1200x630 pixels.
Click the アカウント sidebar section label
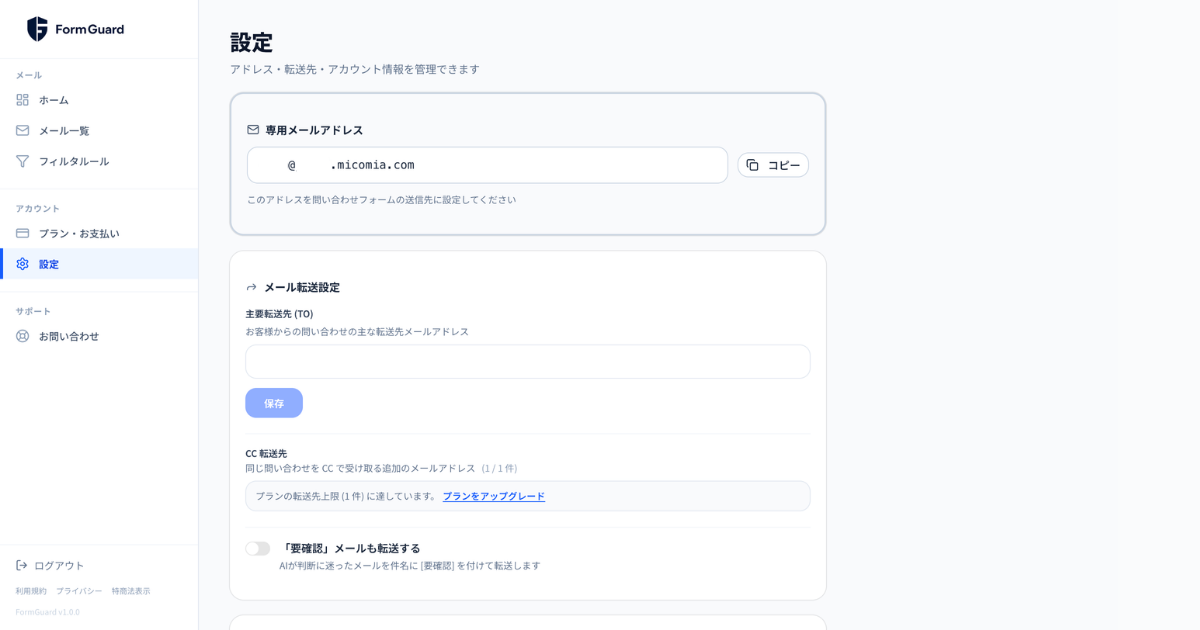point(37,208)
